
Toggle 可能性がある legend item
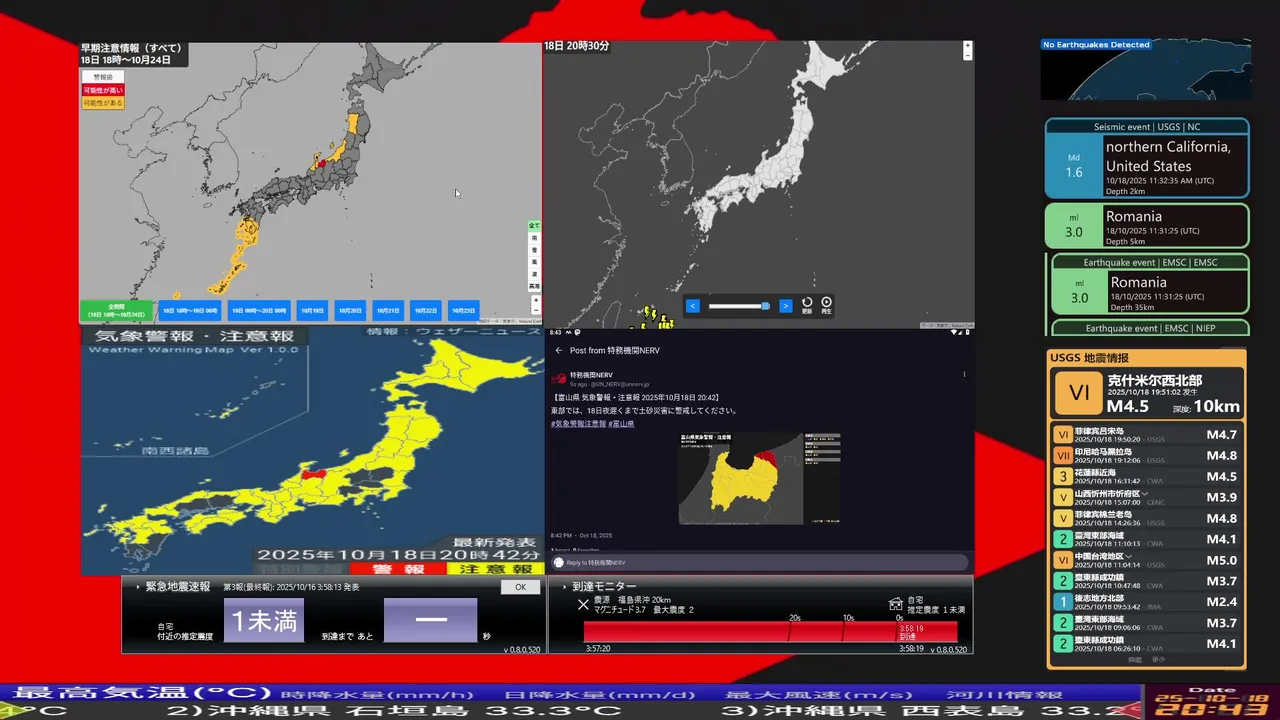103,103
